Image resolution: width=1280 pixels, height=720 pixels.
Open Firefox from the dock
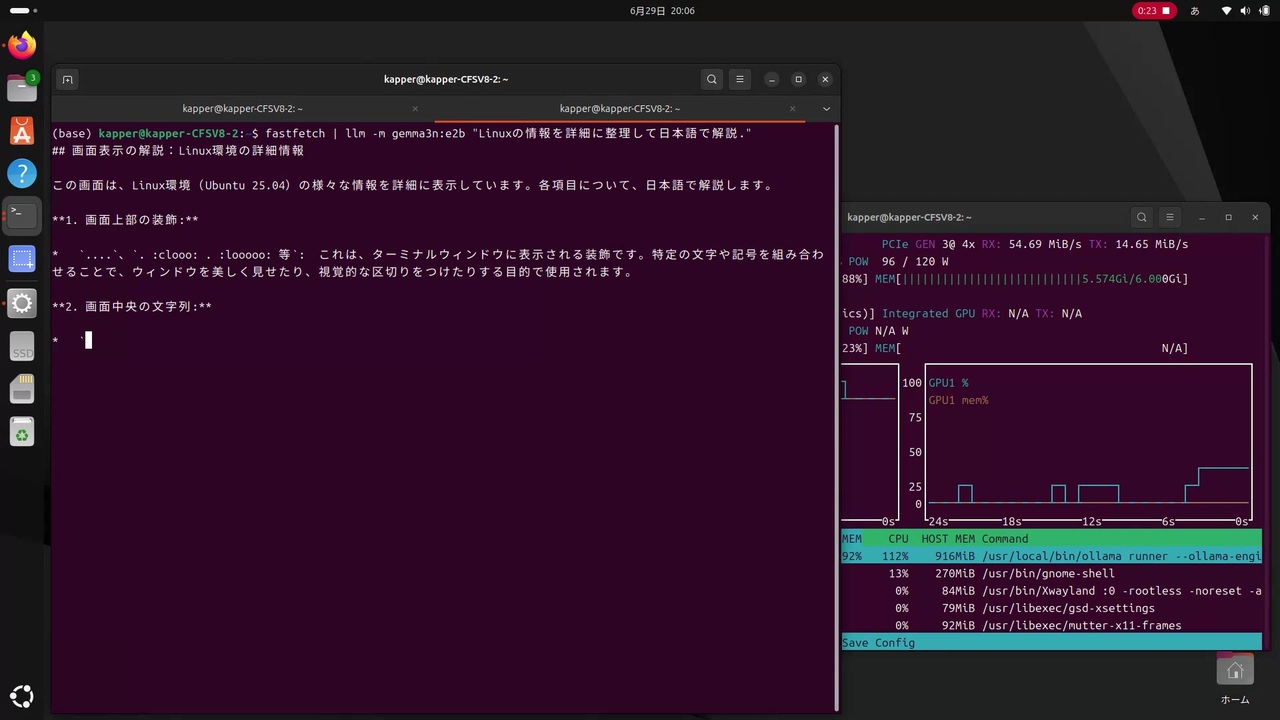(22, 44)
